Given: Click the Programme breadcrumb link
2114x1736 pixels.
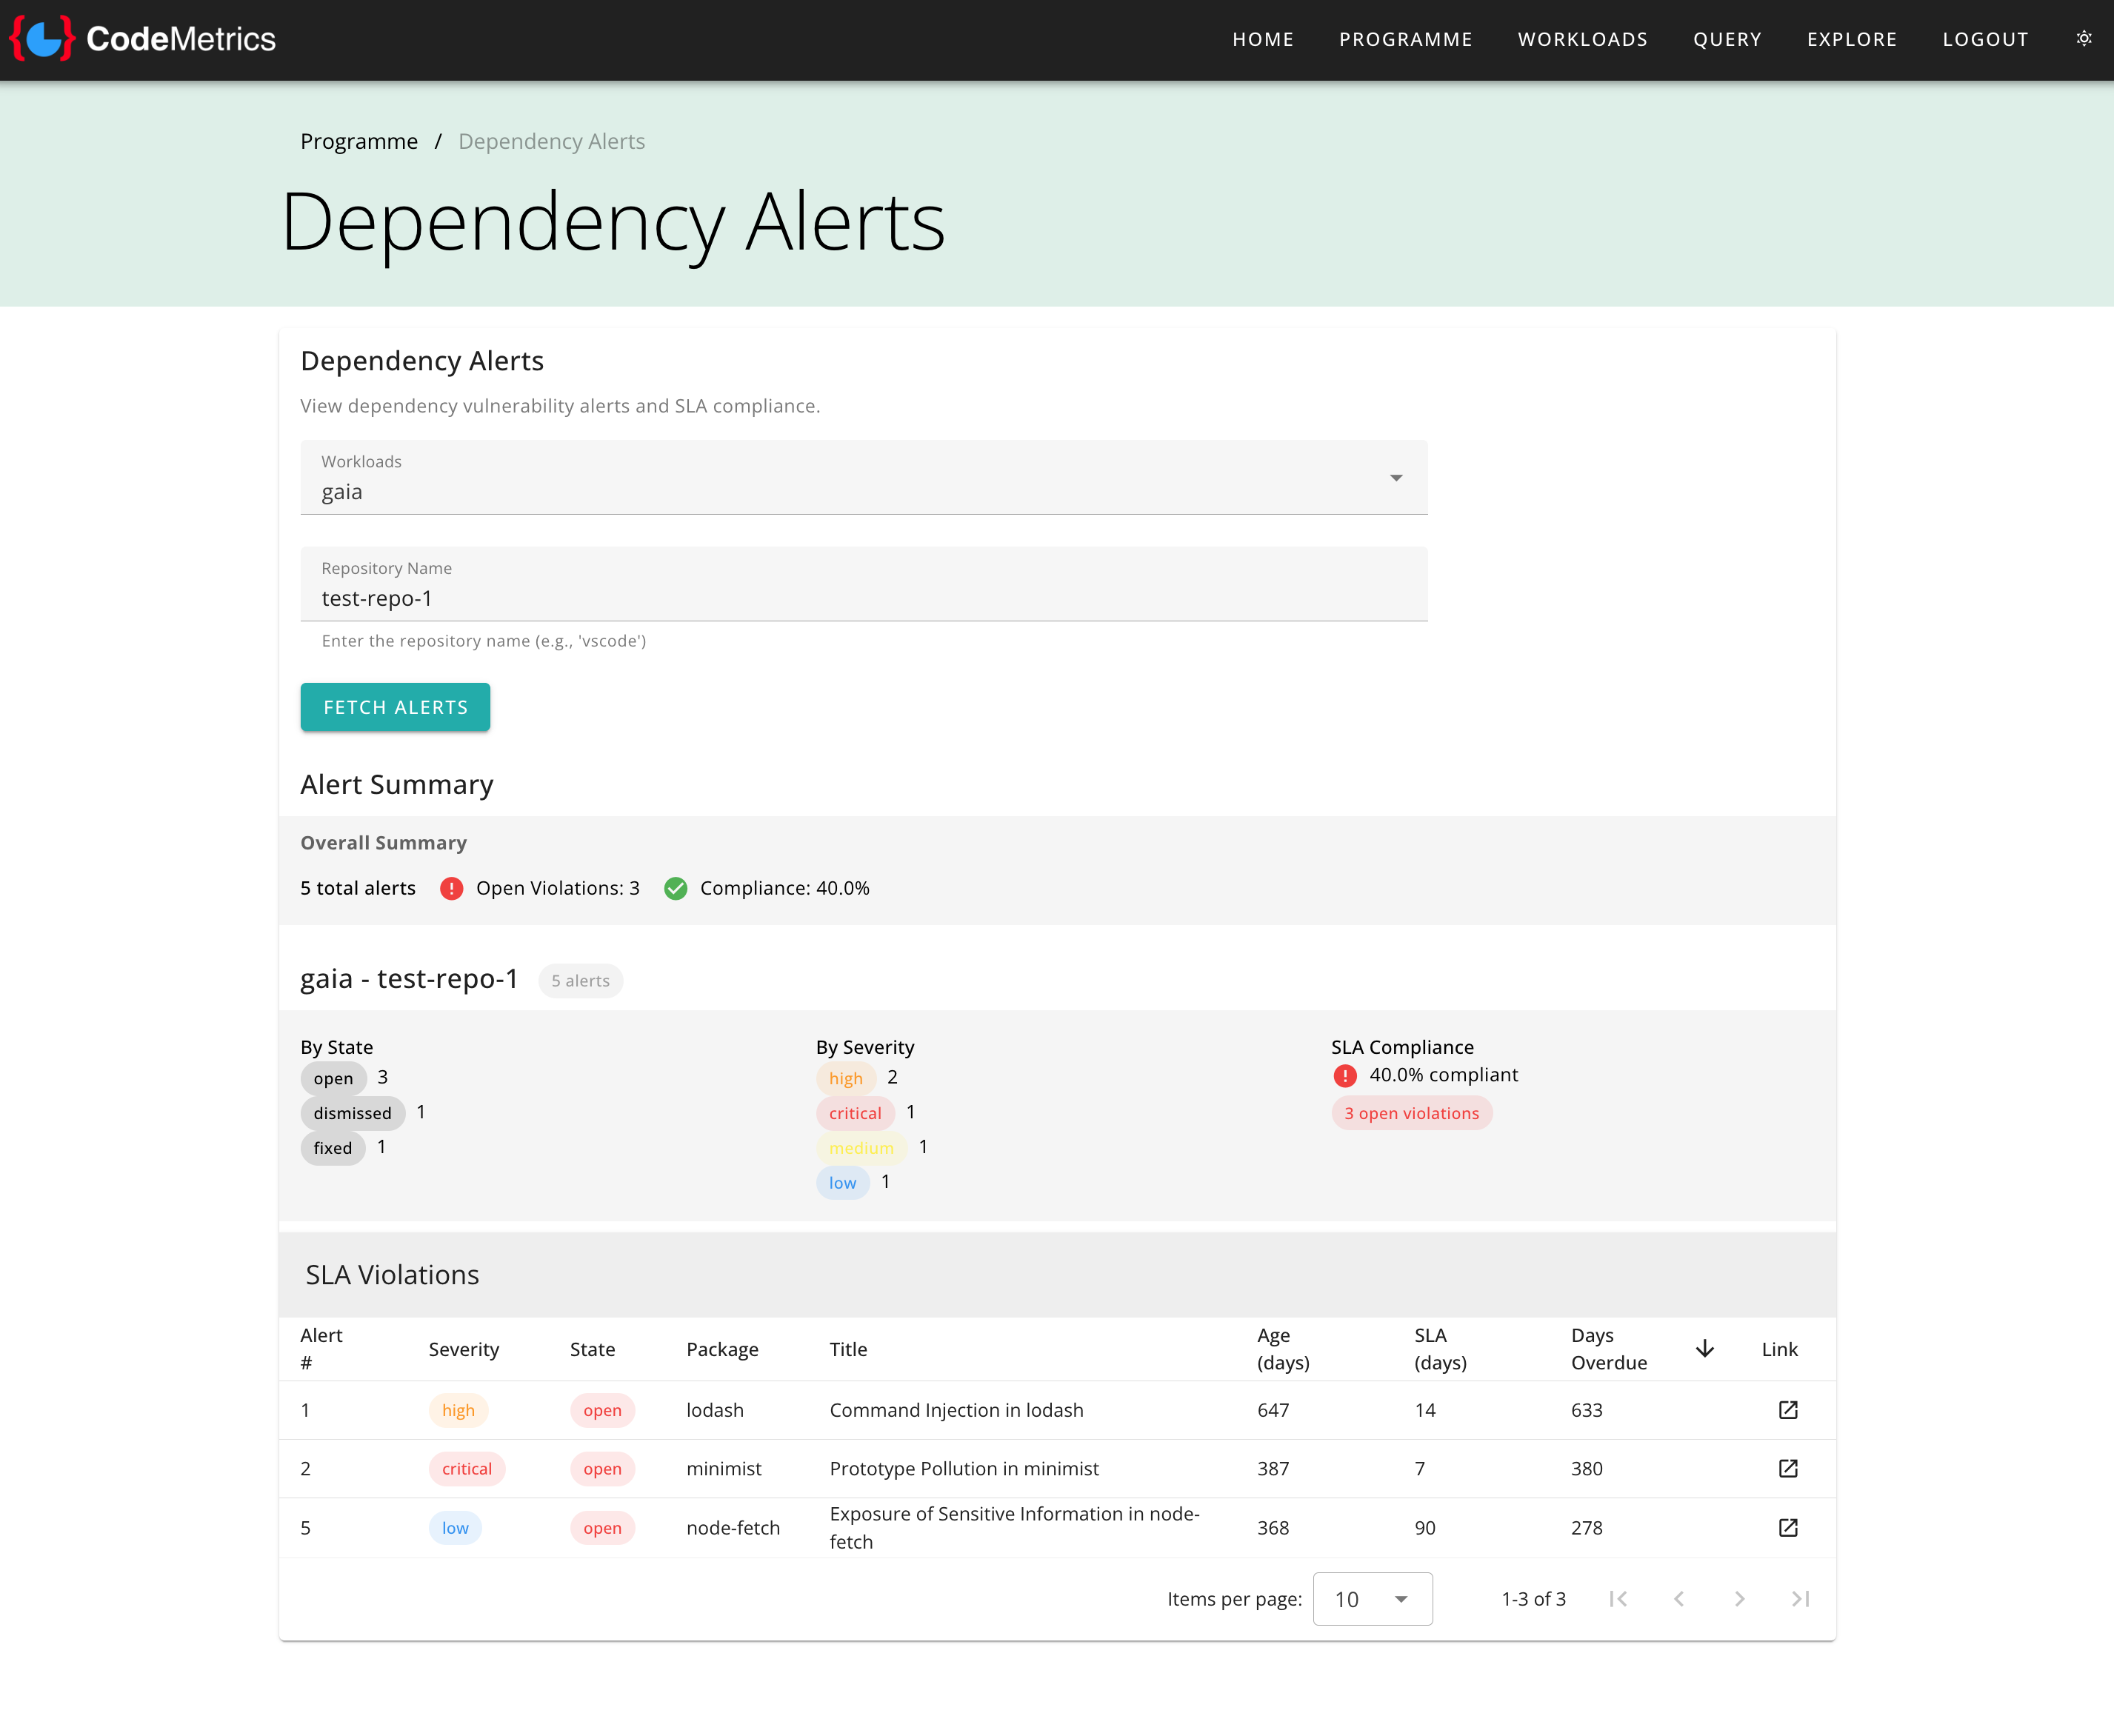Looking at the screenshot, I should point(359,141).
